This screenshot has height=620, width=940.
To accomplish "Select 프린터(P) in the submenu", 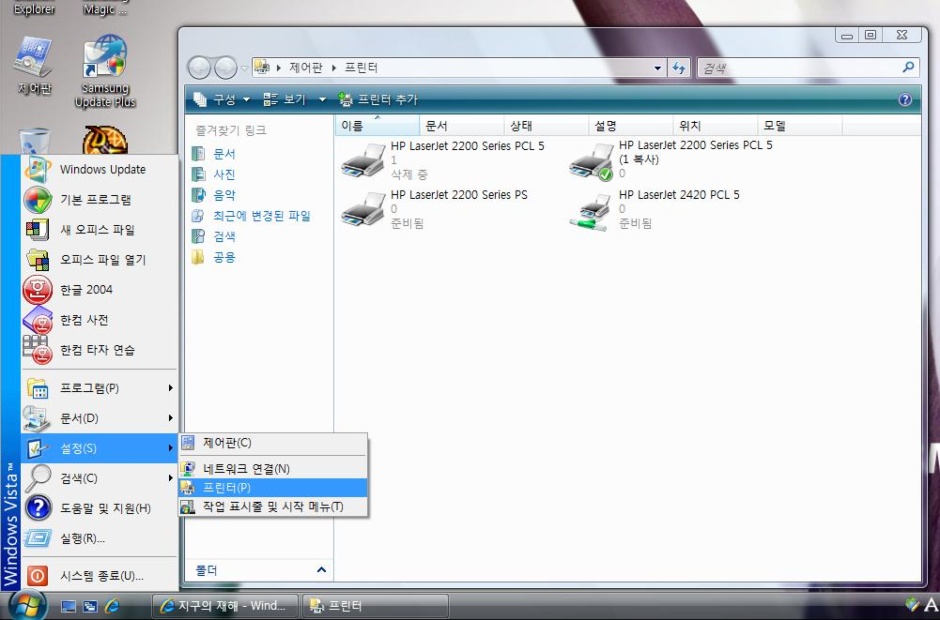I will point(273,487).
